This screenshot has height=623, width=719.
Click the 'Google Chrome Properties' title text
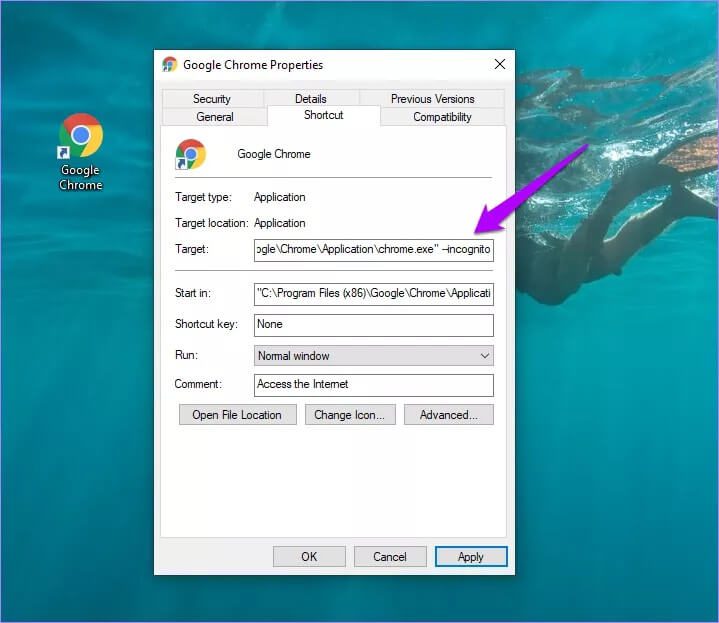pyautogui.click(x=253, y=65)
